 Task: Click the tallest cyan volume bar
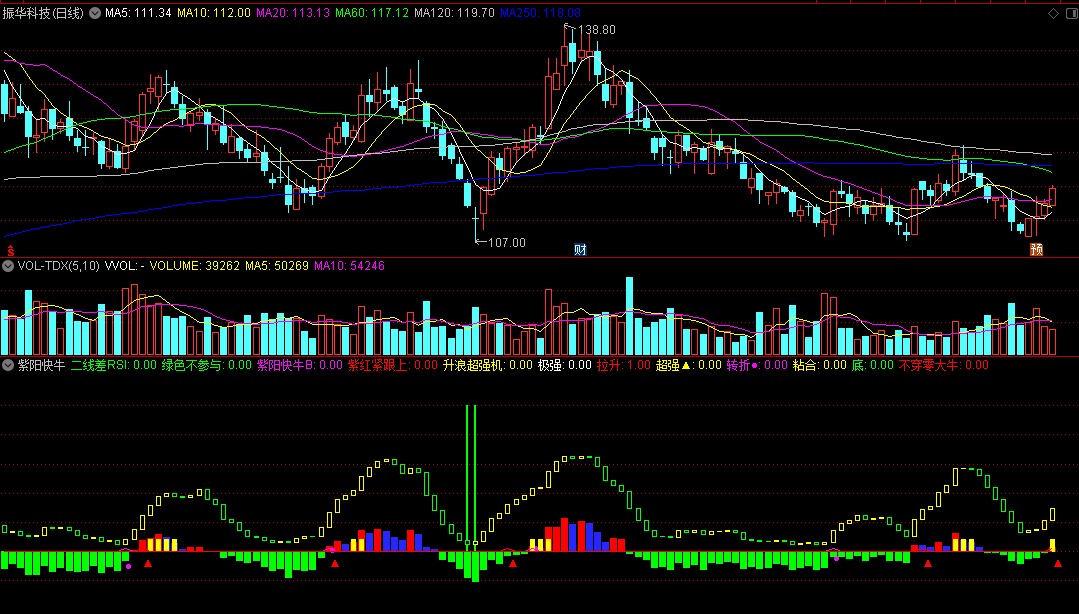[x=629, y=316]
